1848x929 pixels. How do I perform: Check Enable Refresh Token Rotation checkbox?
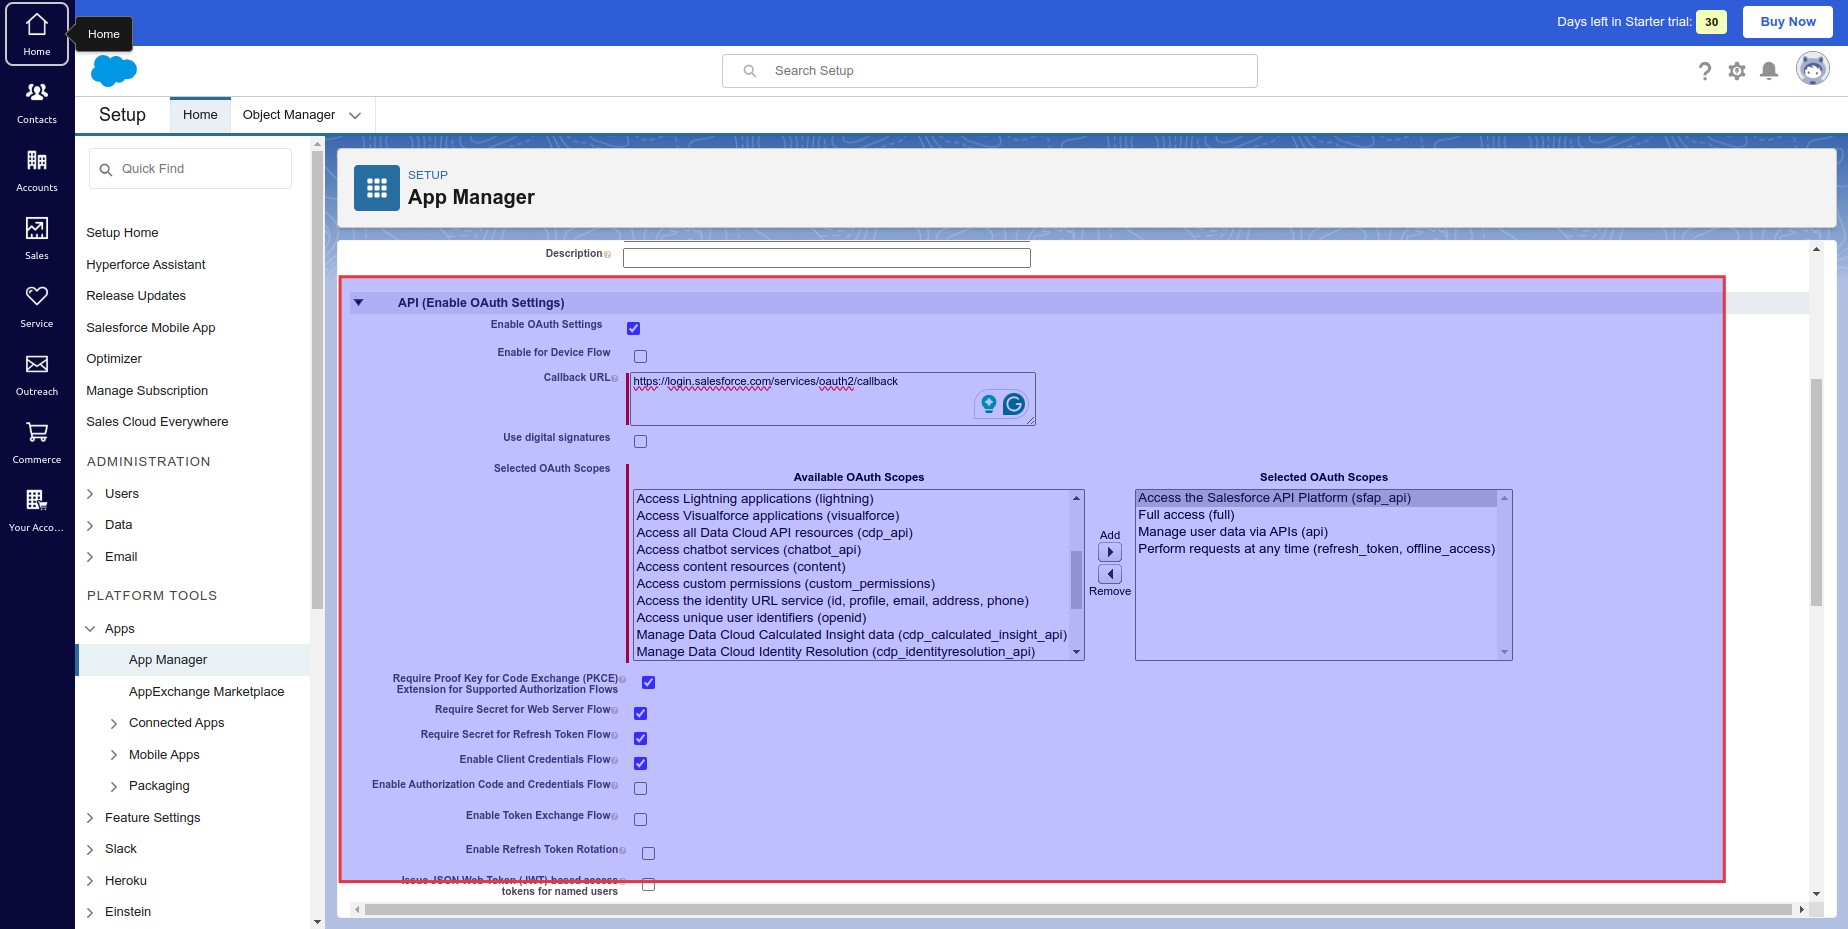point(648,853)
